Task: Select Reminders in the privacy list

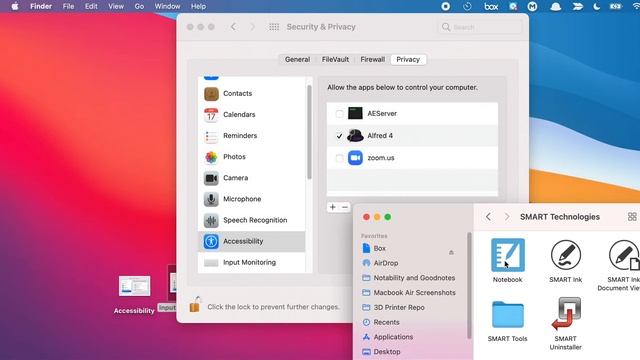Action: click(x=251, y=136)
